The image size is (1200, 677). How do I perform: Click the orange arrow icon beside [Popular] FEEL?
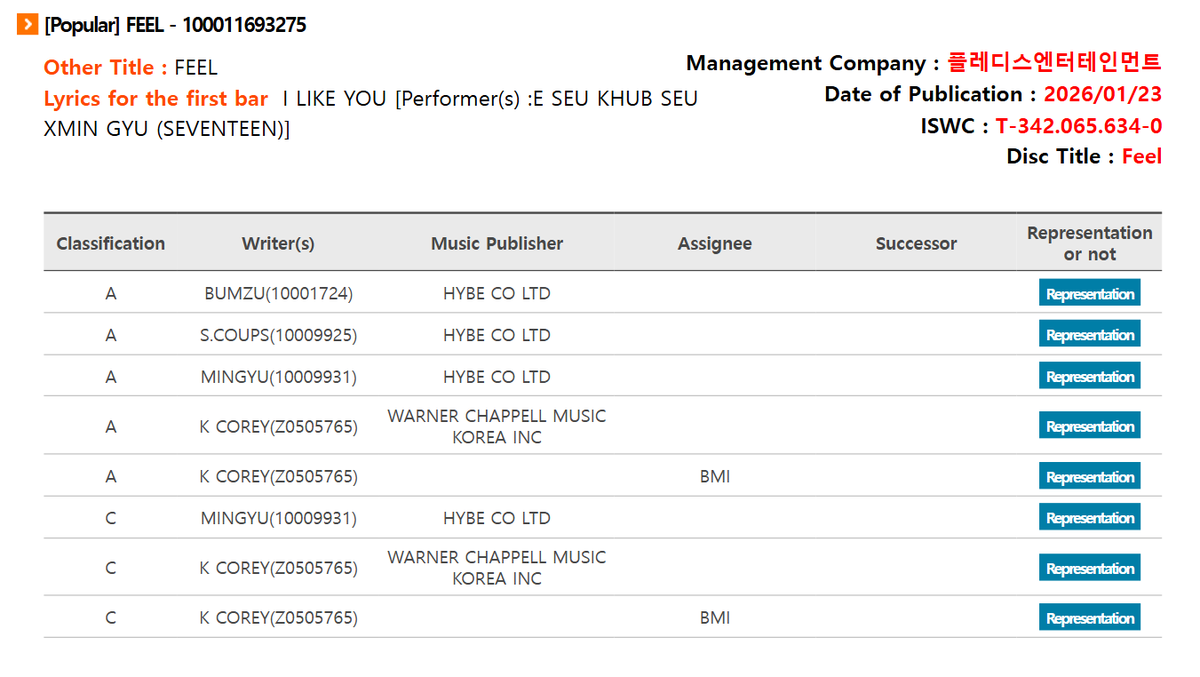point(27,24)
